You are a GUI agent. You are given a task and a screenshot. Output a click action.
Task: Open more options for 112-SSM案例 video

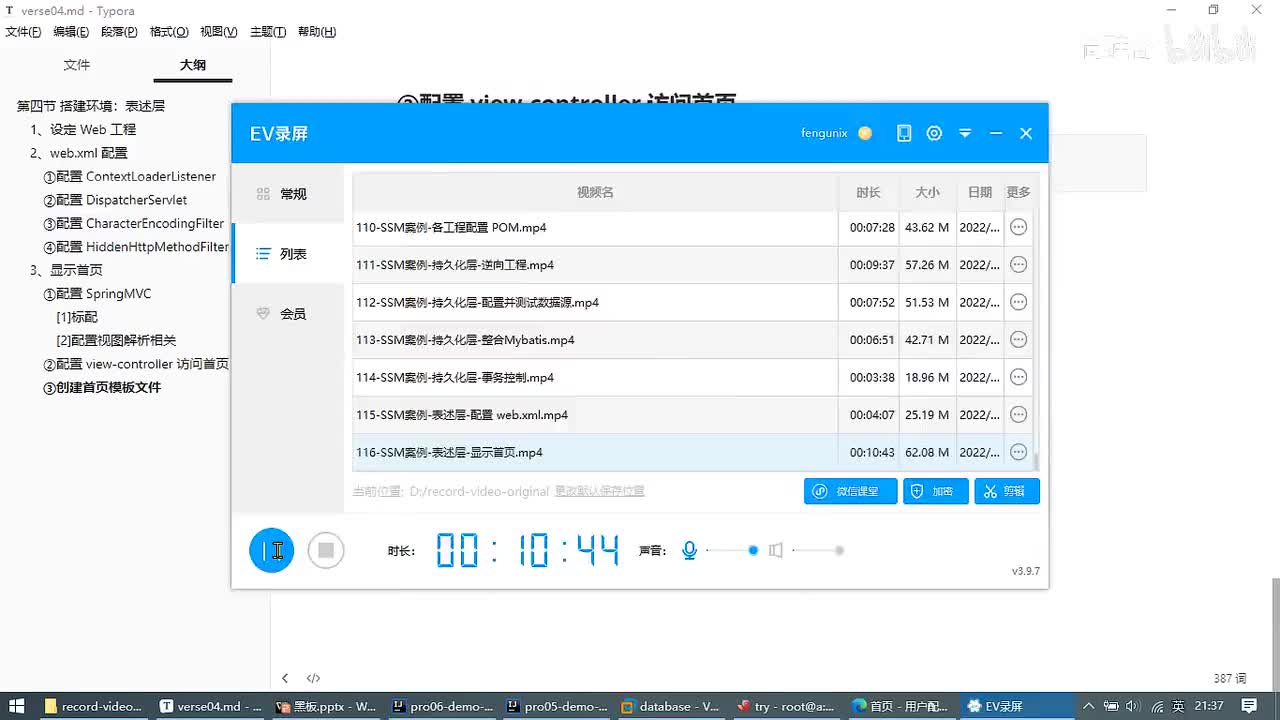point(1018,302)
